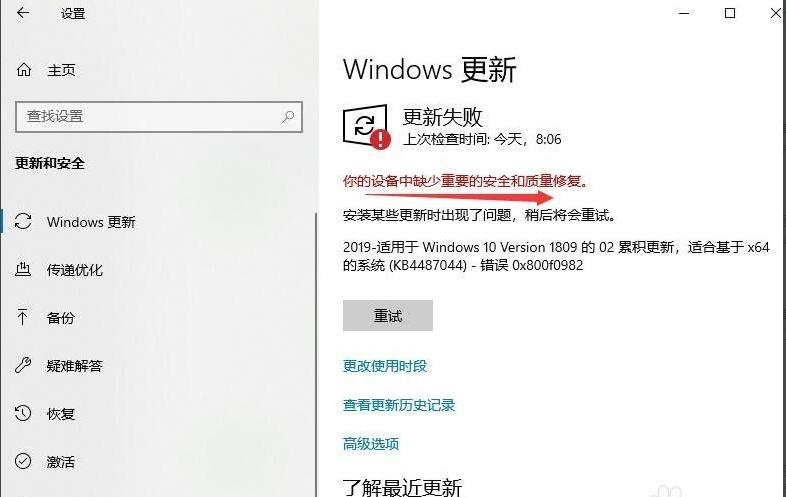Viewport: 786px width, 497px height.
Task: Open 查看更新历史记录 link
Action: (399, 405)
